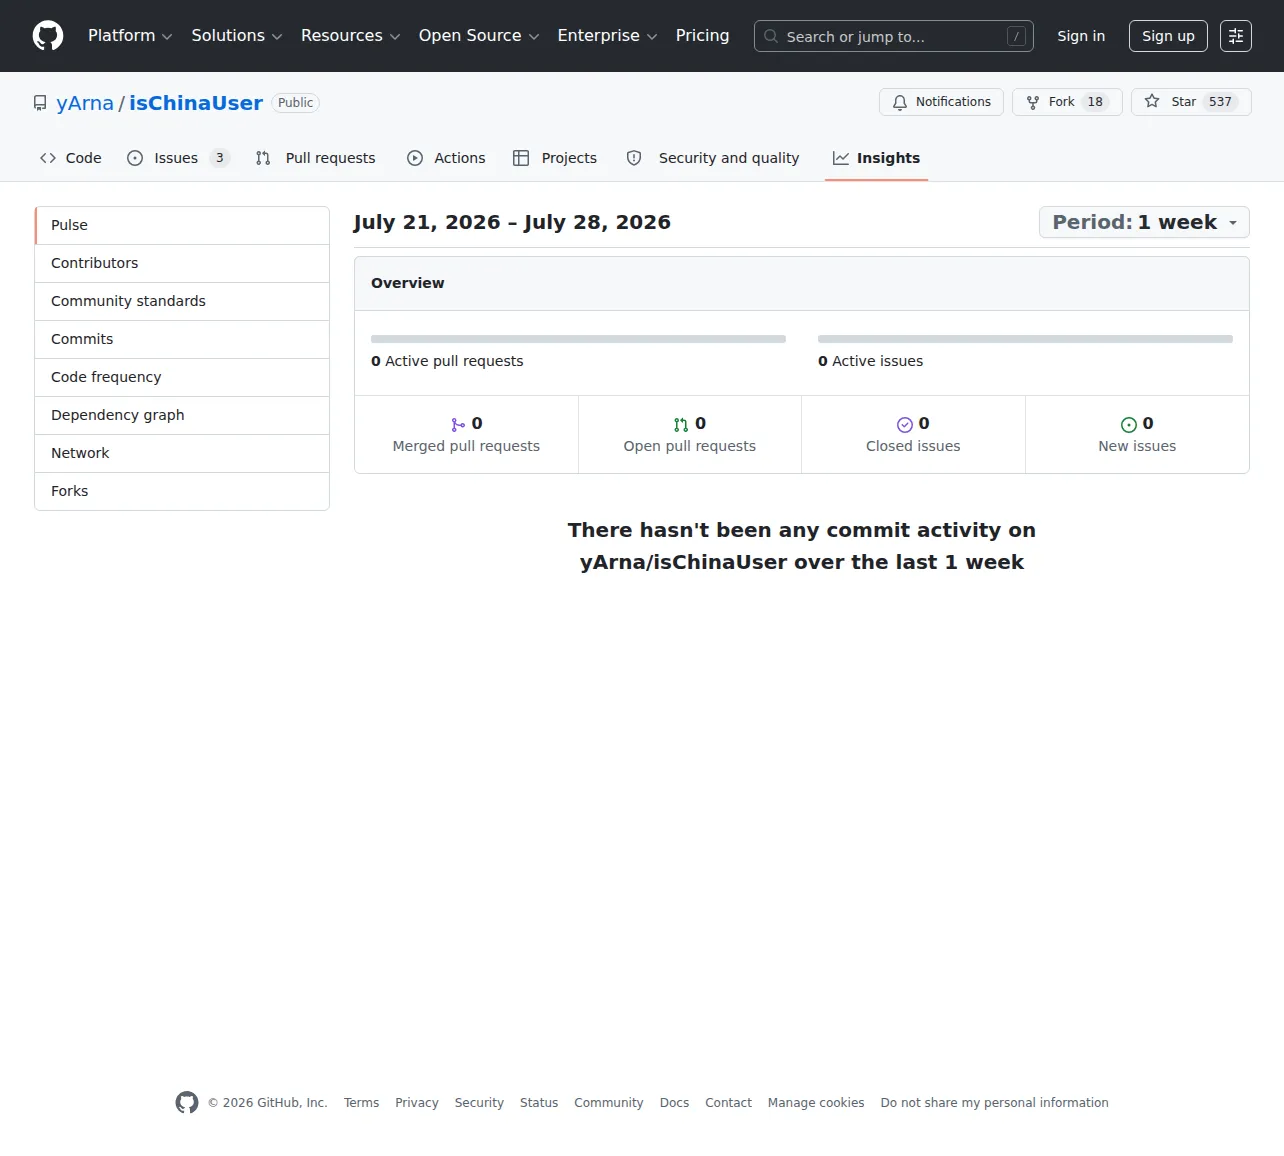
Task: Open the Privacy footer link
Action: click(x=417, y=1103)
